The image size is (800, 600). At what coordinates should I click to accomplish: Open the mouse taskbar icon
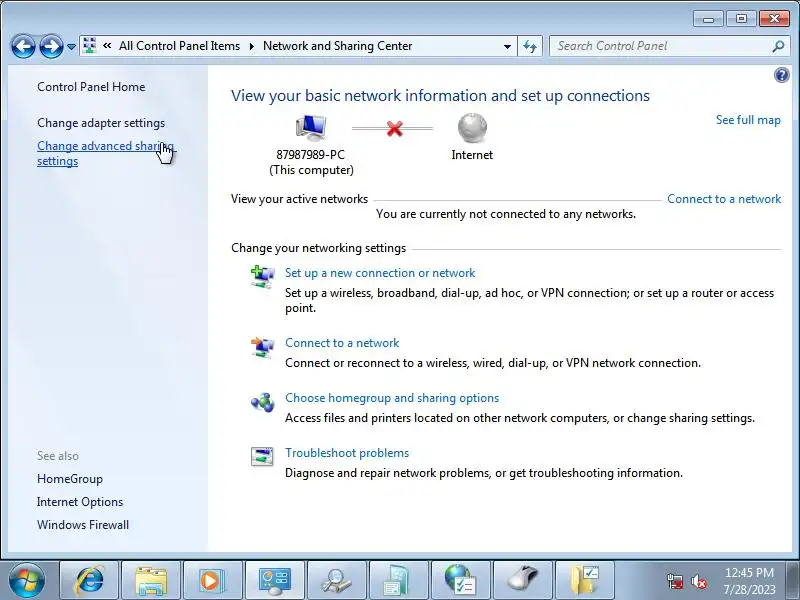tap(522, 580)
